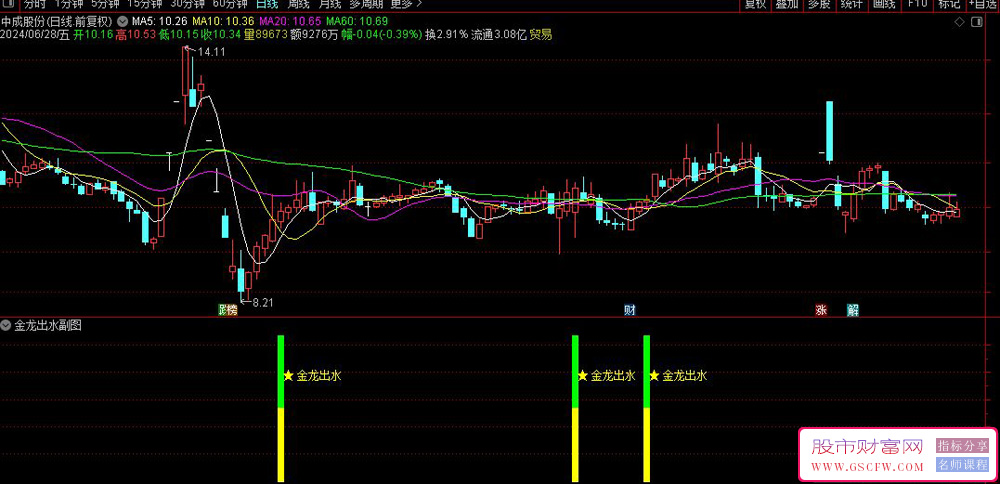The height and width of the screenshot is (484, 1000).
Task: Click the 2024/06/28/五 date text
Action: tap(35, 34)
